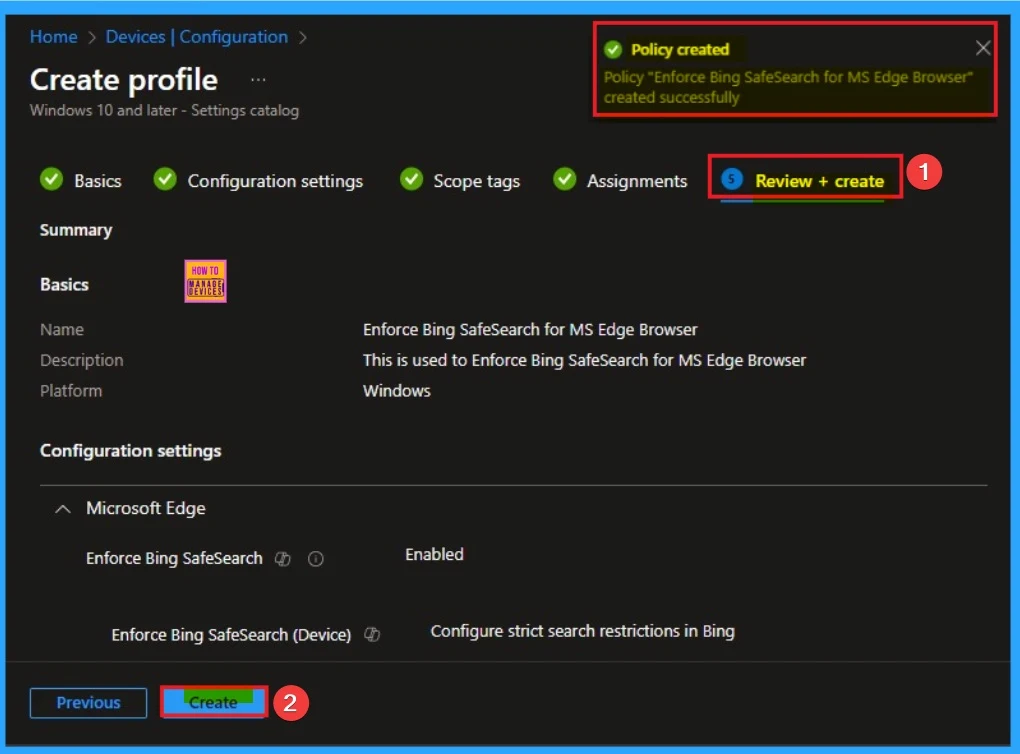The height and width of the screenshot is (754, 1020).
Task: Click the Home breadcrumb link
Action: coord(53,37)
